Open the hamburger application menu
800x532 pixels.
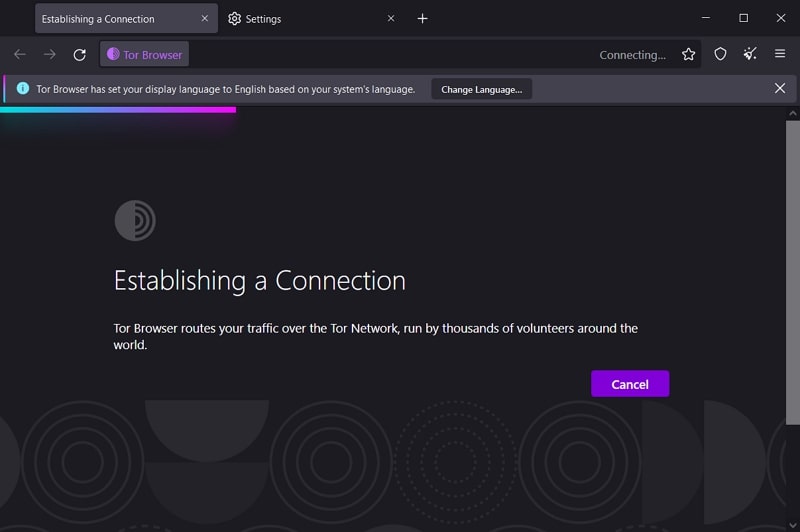[x=780, y=55]
